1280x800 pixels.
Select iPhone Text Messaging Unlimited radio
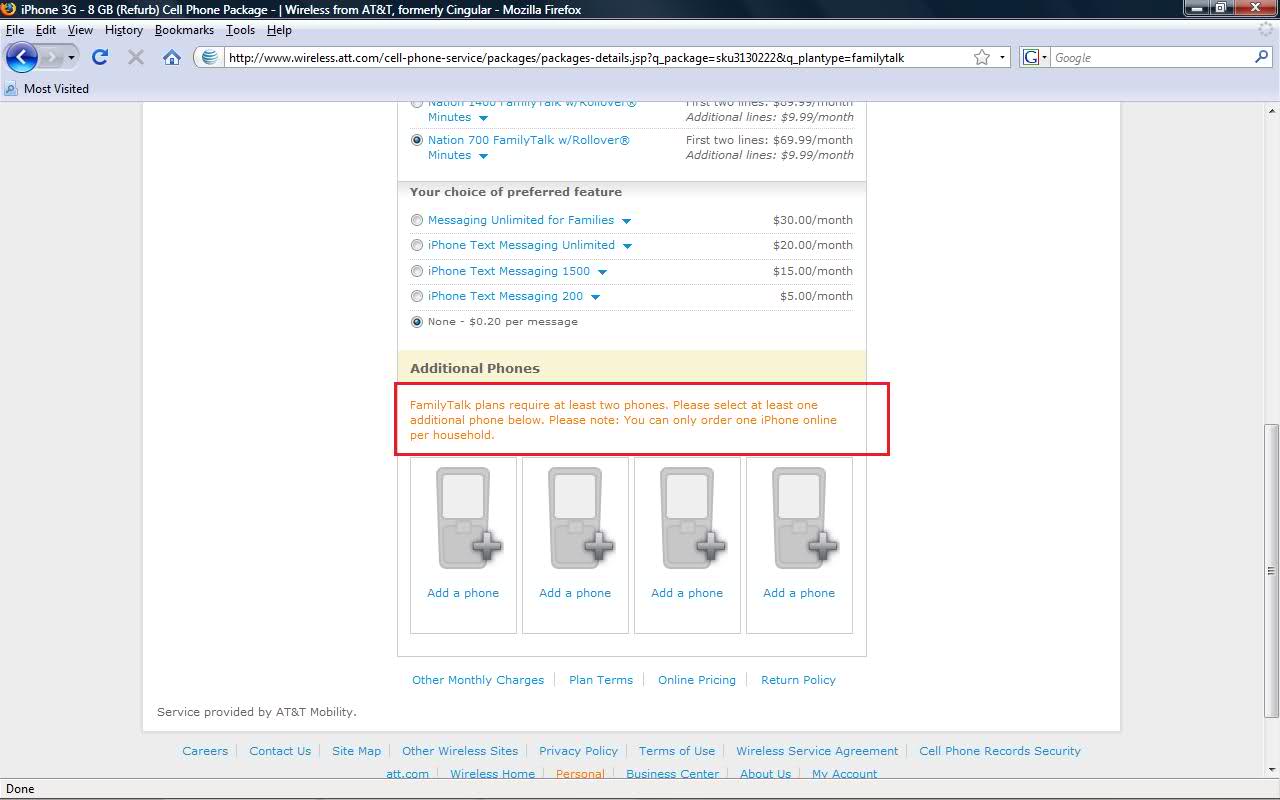click(417, 245)
